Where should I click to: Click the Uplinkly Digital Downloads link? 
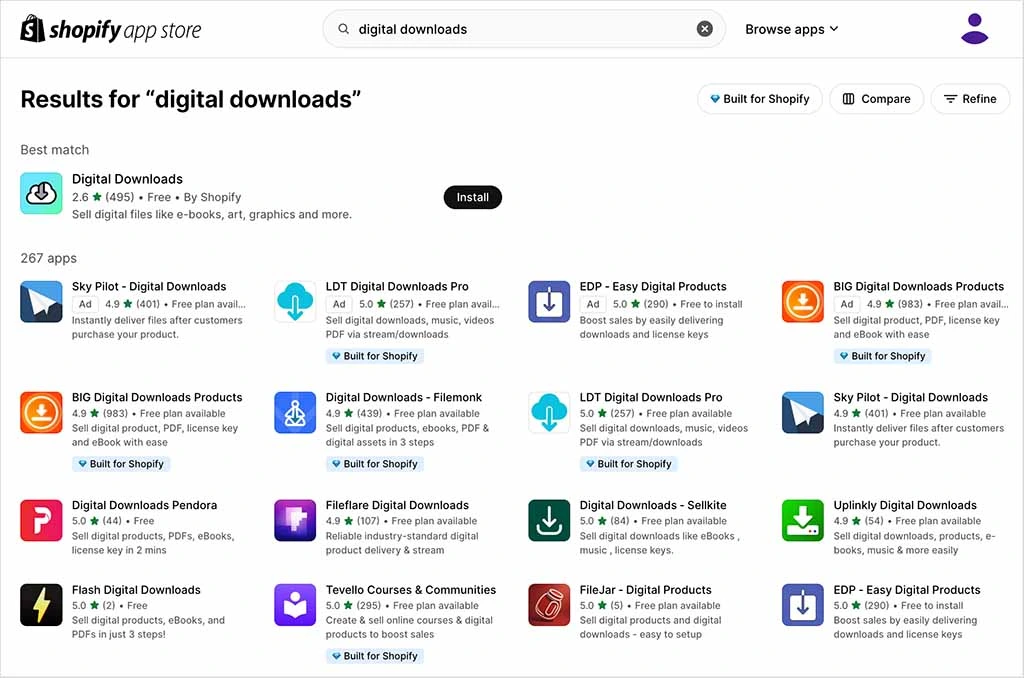coord(905,505)
